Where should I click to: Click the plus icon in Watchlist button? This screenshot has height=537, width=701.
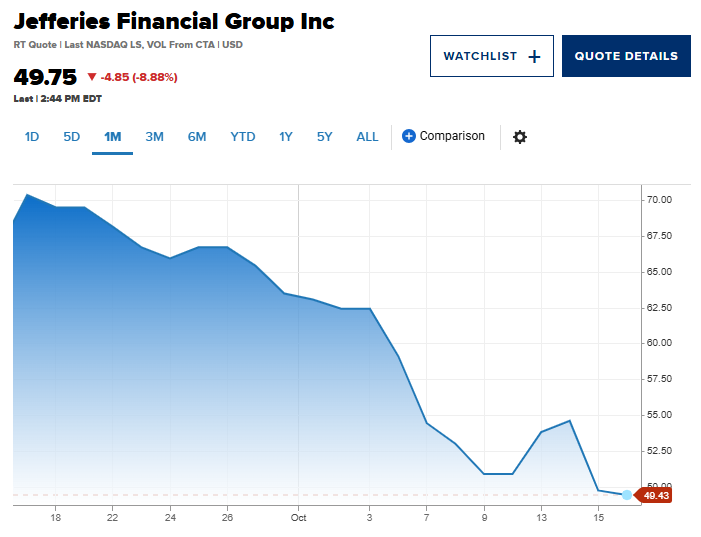pos(534,57)
